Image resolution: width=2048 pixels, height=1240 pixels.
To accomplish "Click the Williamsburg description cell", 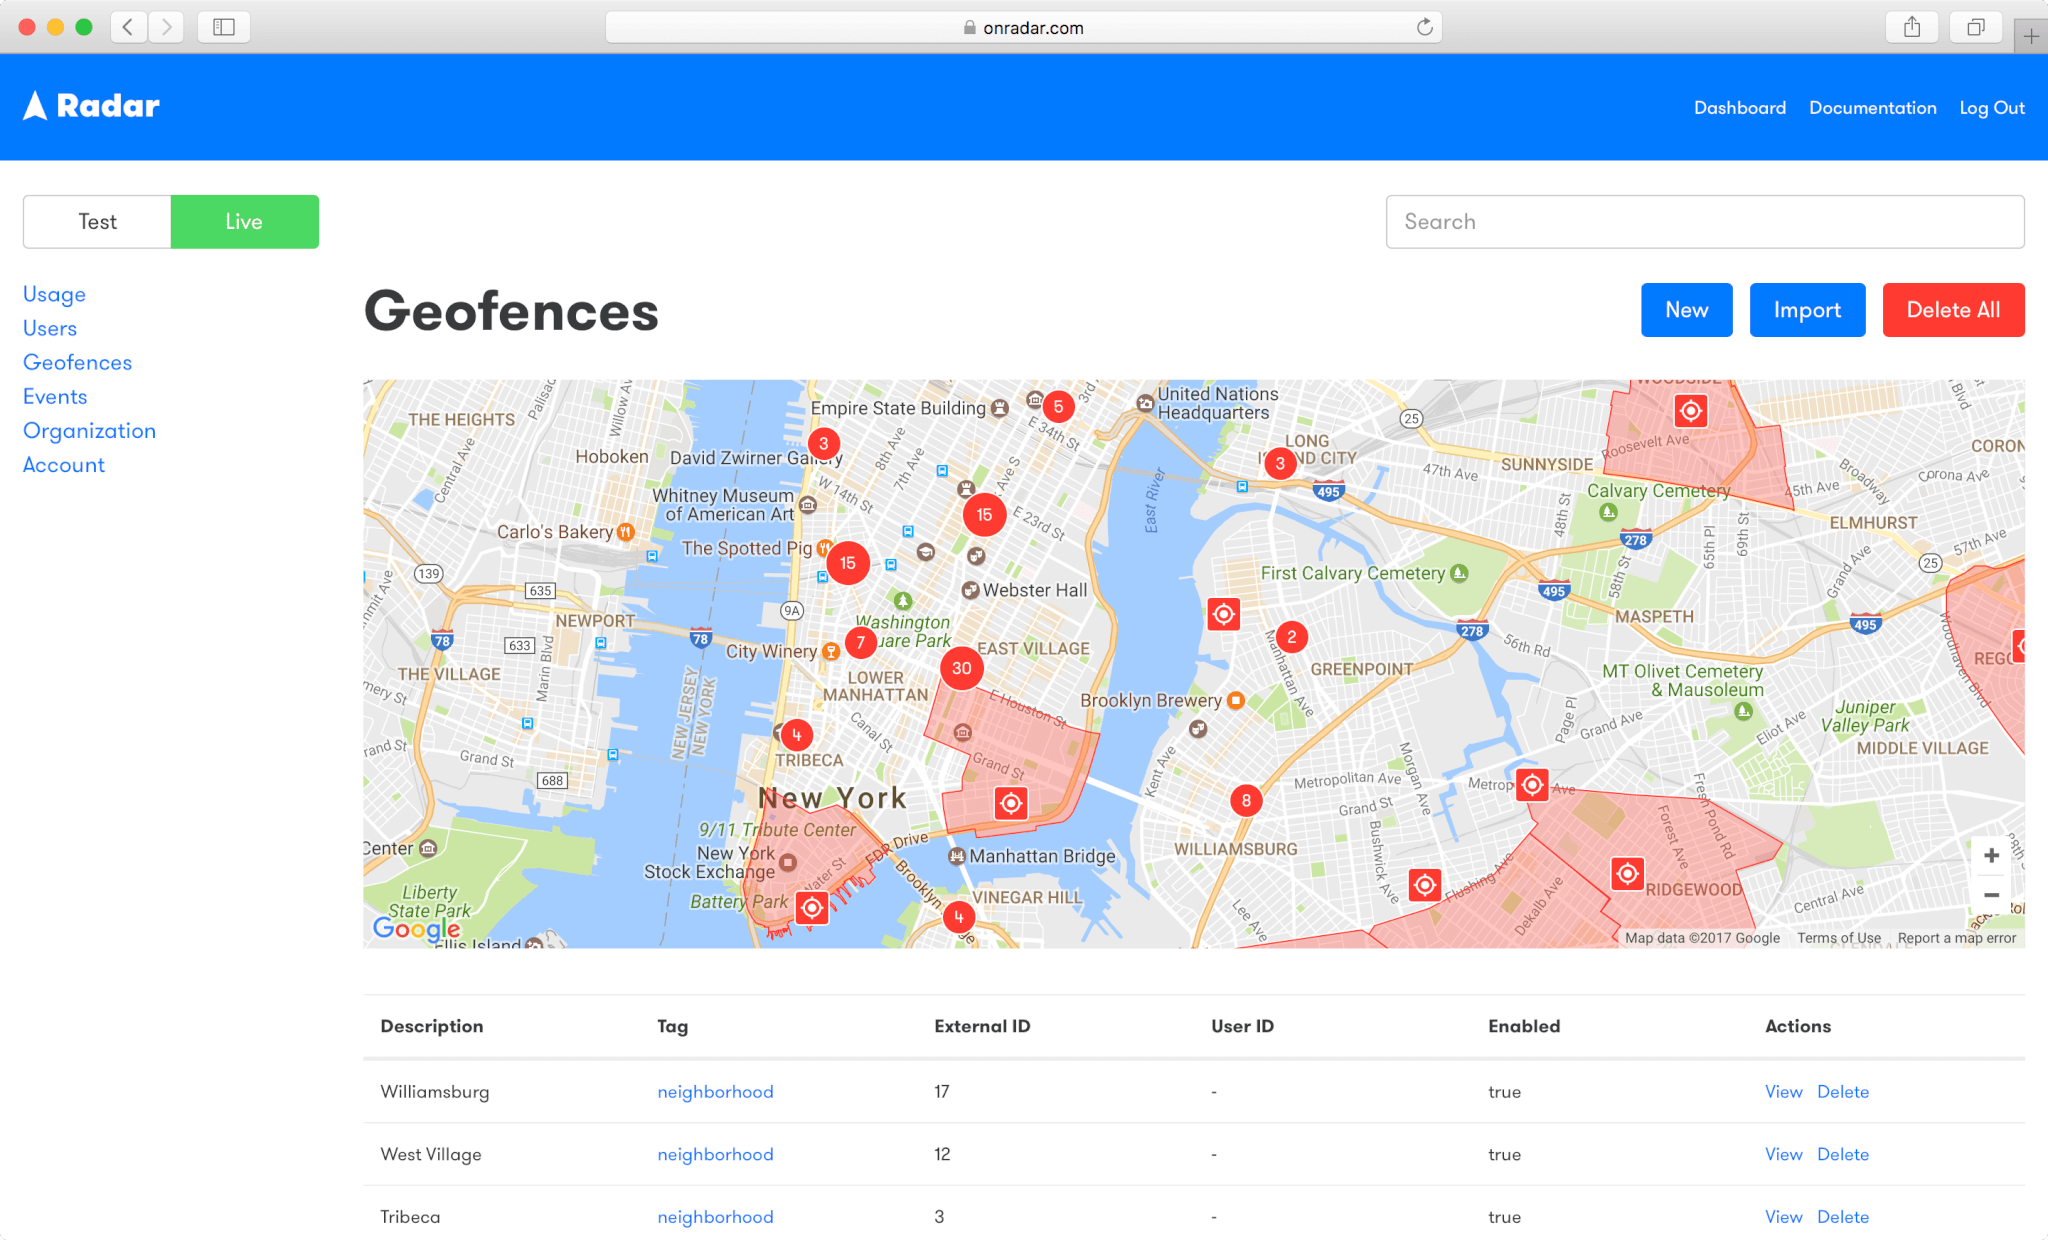I will point(434,1092).
